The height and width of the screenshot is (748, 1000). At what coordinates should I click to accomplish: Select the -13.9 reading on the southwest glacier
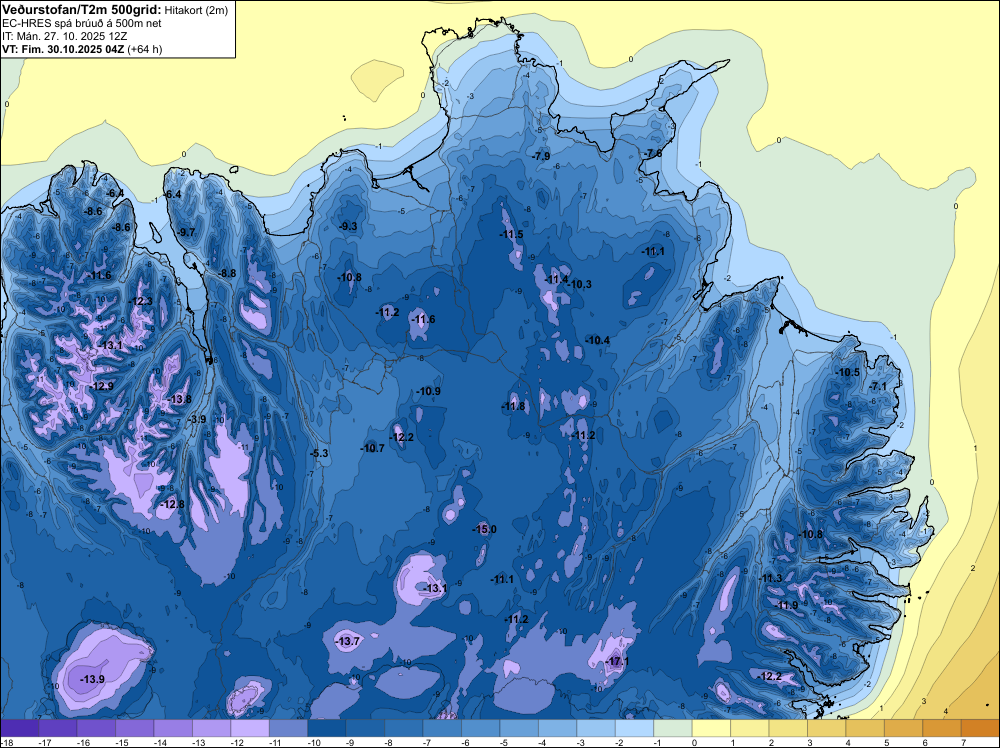coord(92,679)
